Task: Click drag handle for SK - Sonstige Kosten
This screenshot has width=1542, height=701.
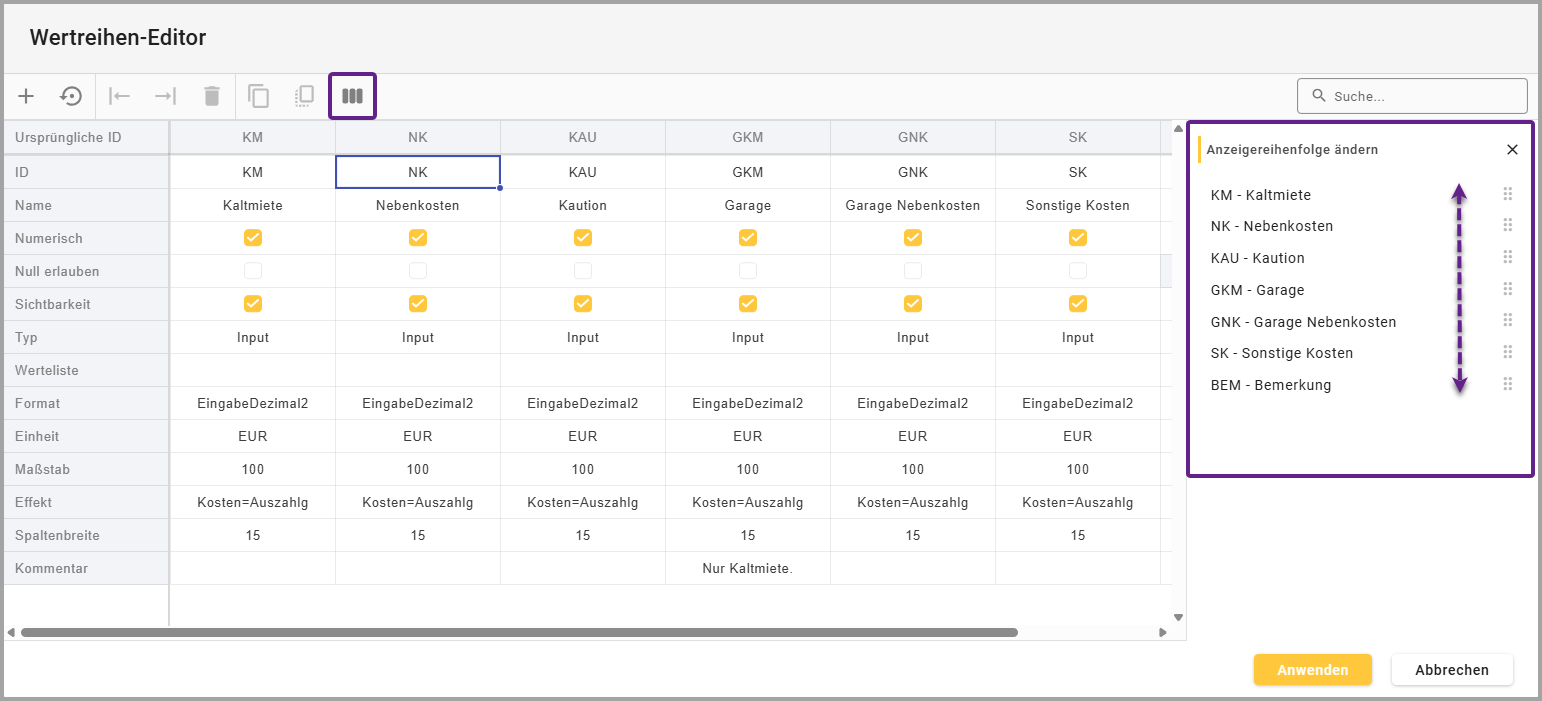Action: point(1508,352)
